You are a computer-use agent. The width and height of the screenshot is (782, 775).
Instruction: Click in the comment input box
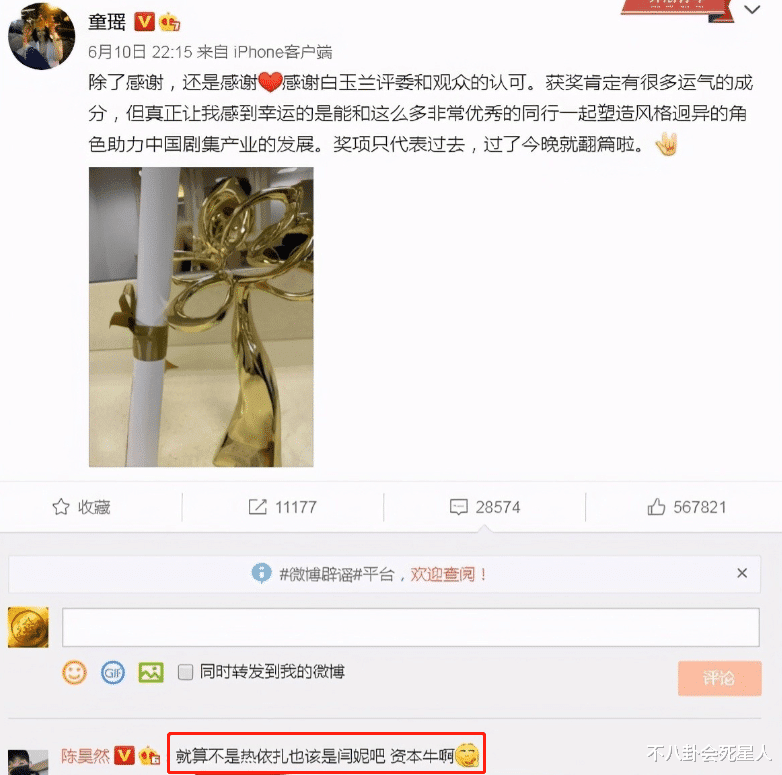coord(410,627)
